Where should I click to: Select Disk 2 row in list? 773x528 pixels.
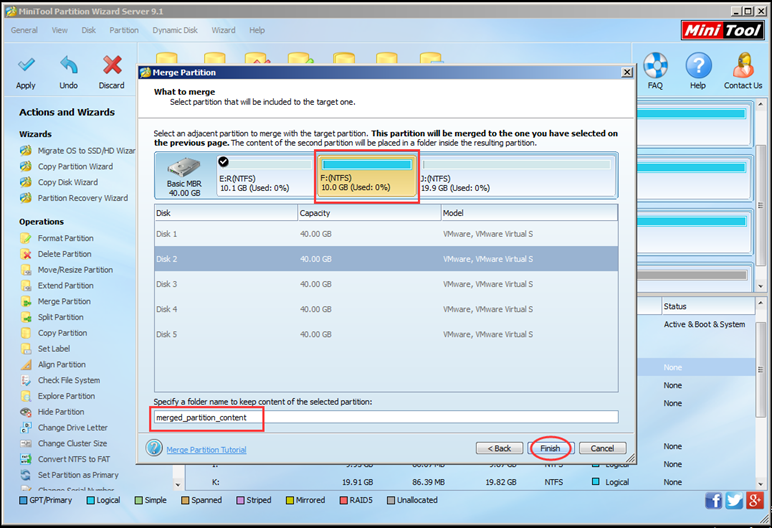(386, 259)
